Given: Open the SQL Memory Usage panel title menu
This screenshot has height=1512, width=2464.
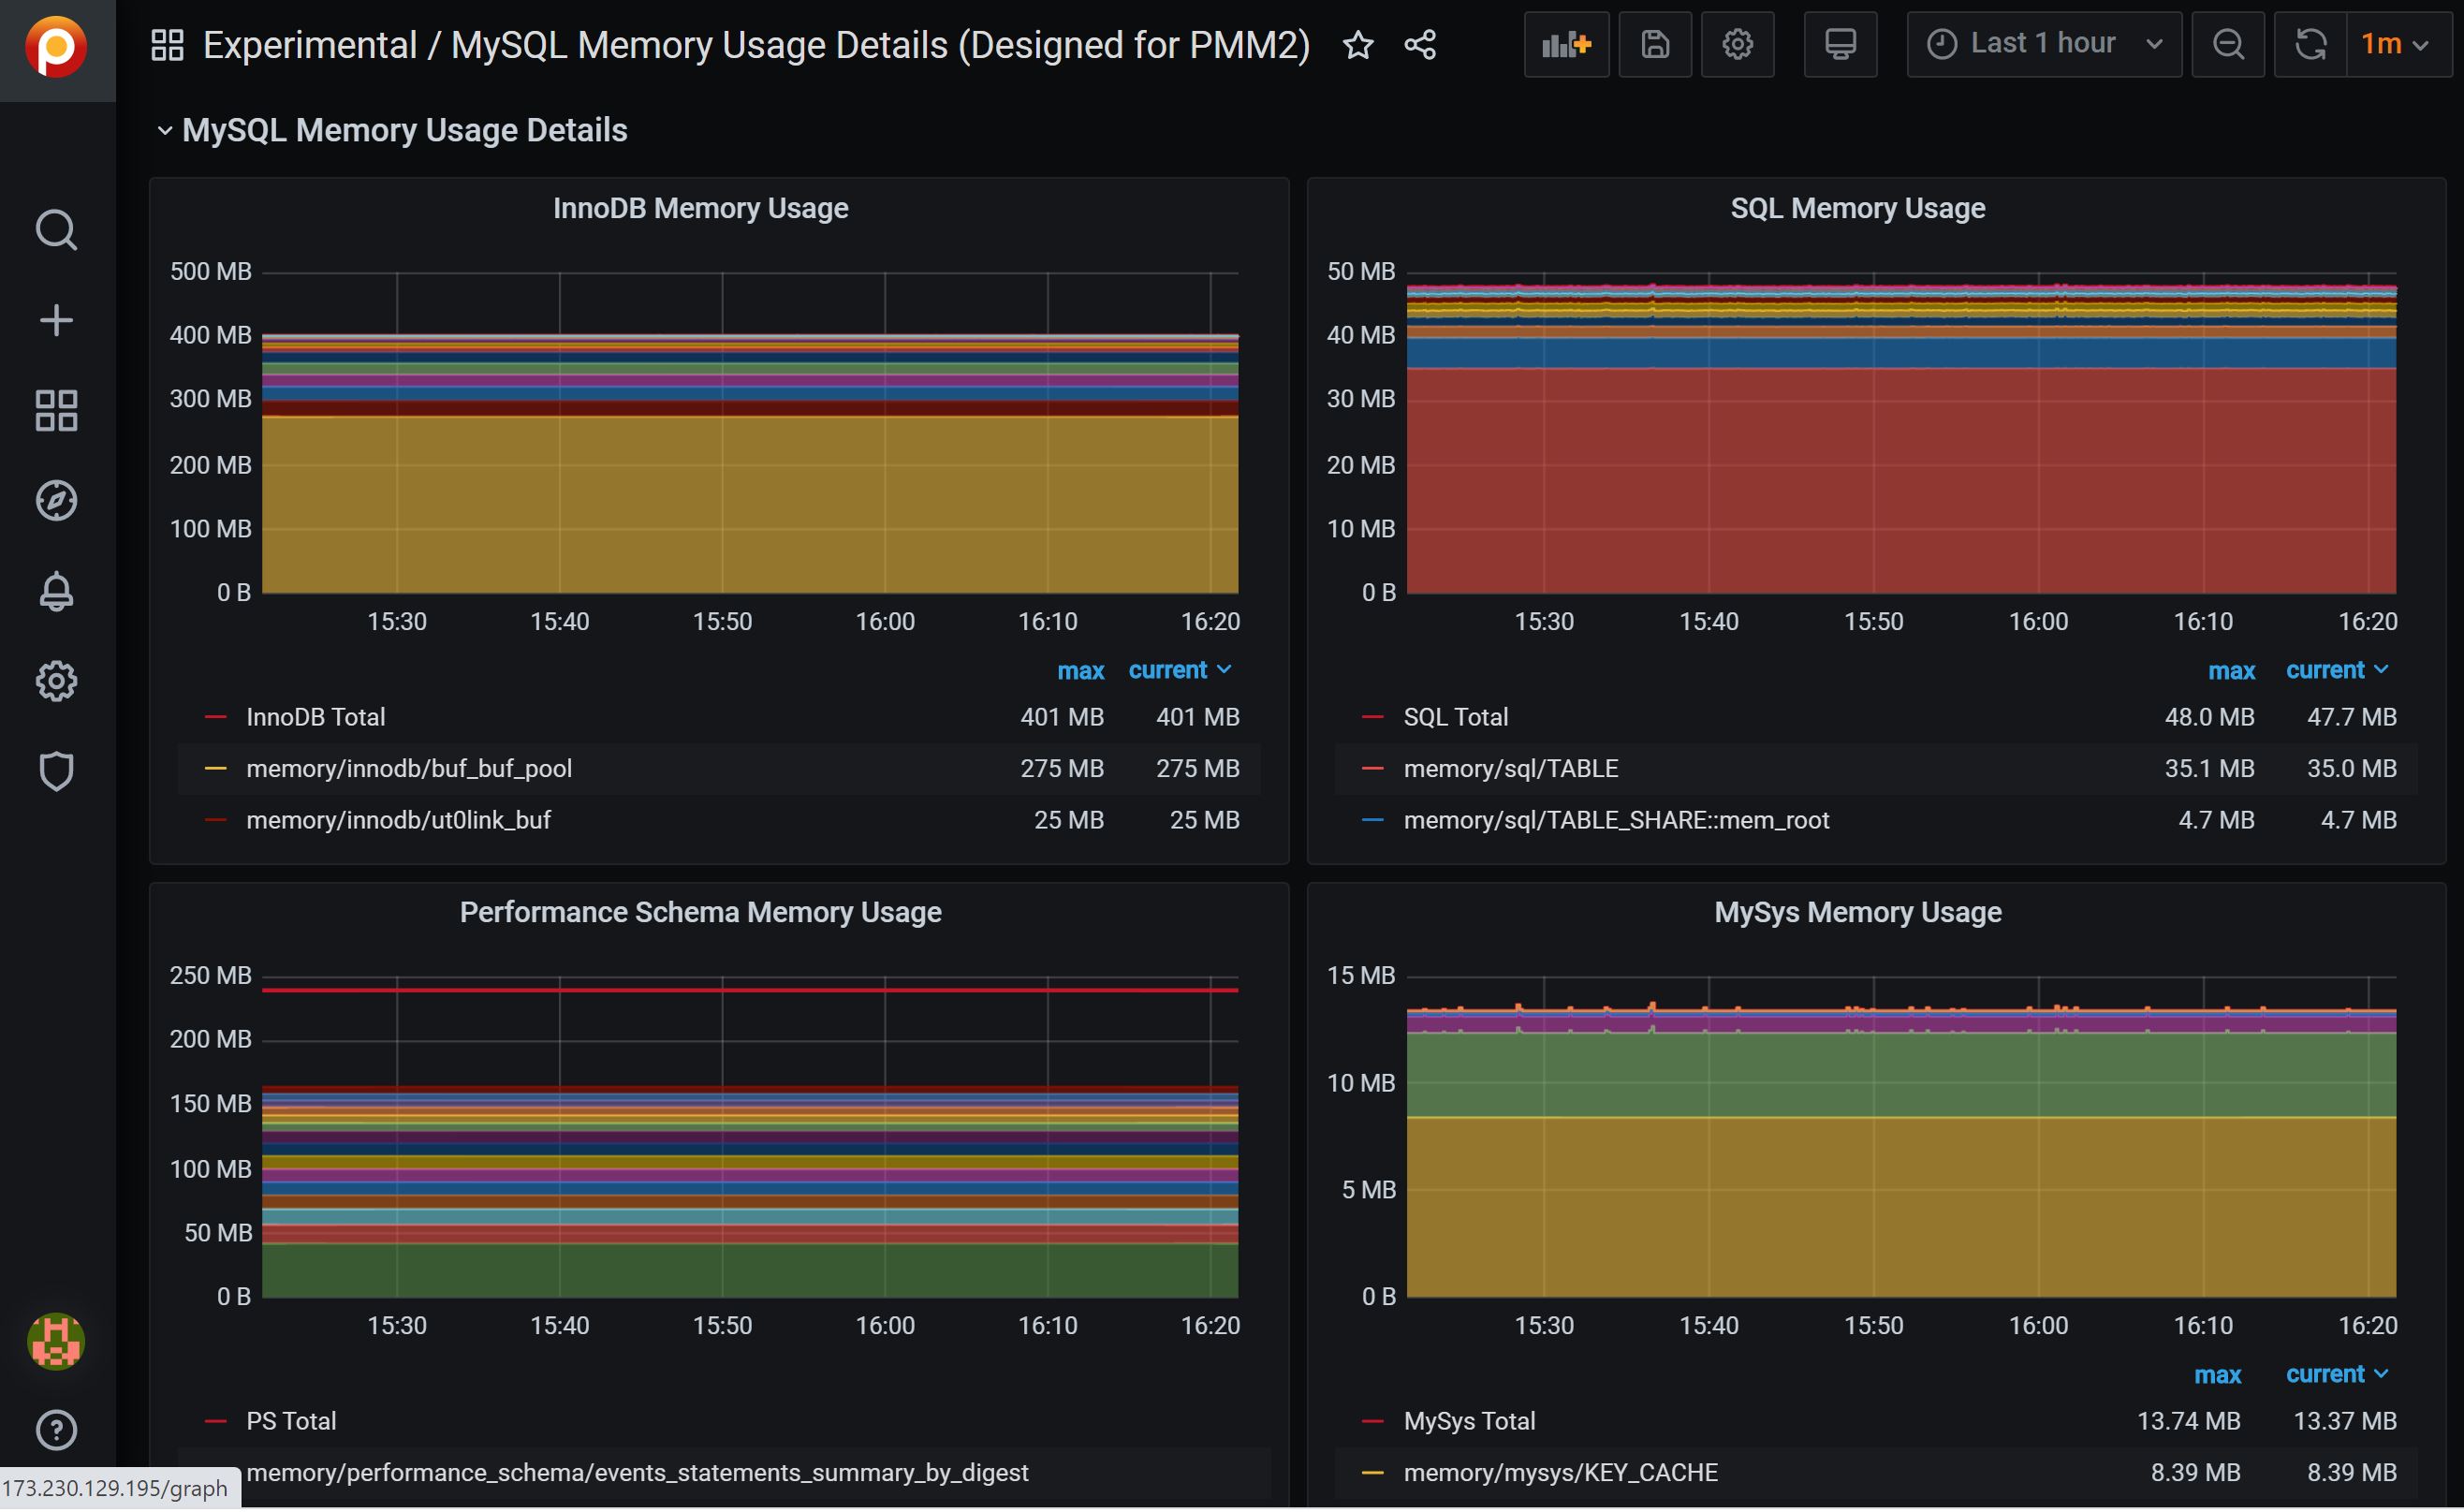Looking at the screenshot, I should tap(1857, 208).
